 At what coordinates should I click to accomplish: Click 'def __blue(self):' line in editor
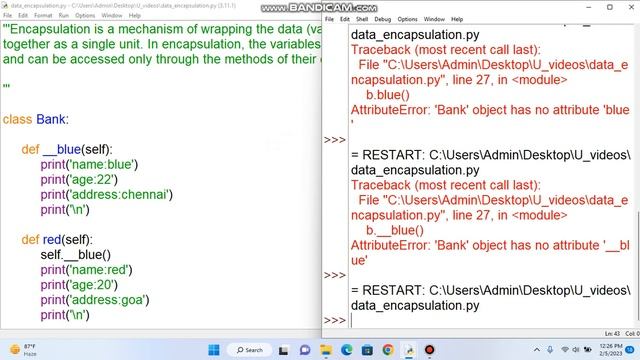click(67, 149)
